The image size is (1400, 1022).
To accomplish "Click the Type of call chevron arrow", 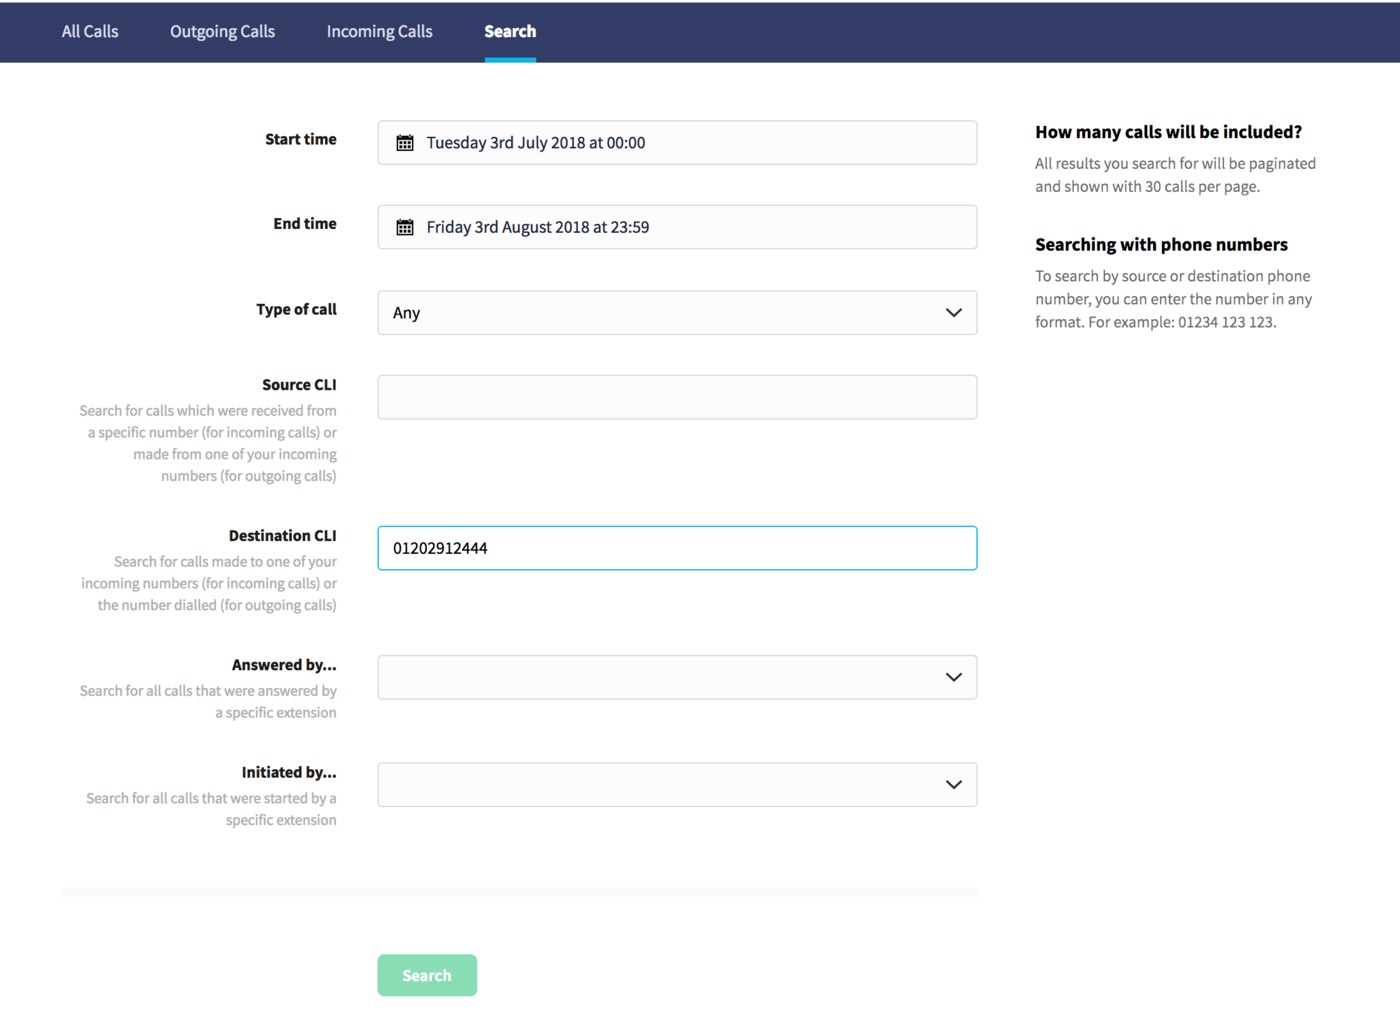I will pos(953,313).
